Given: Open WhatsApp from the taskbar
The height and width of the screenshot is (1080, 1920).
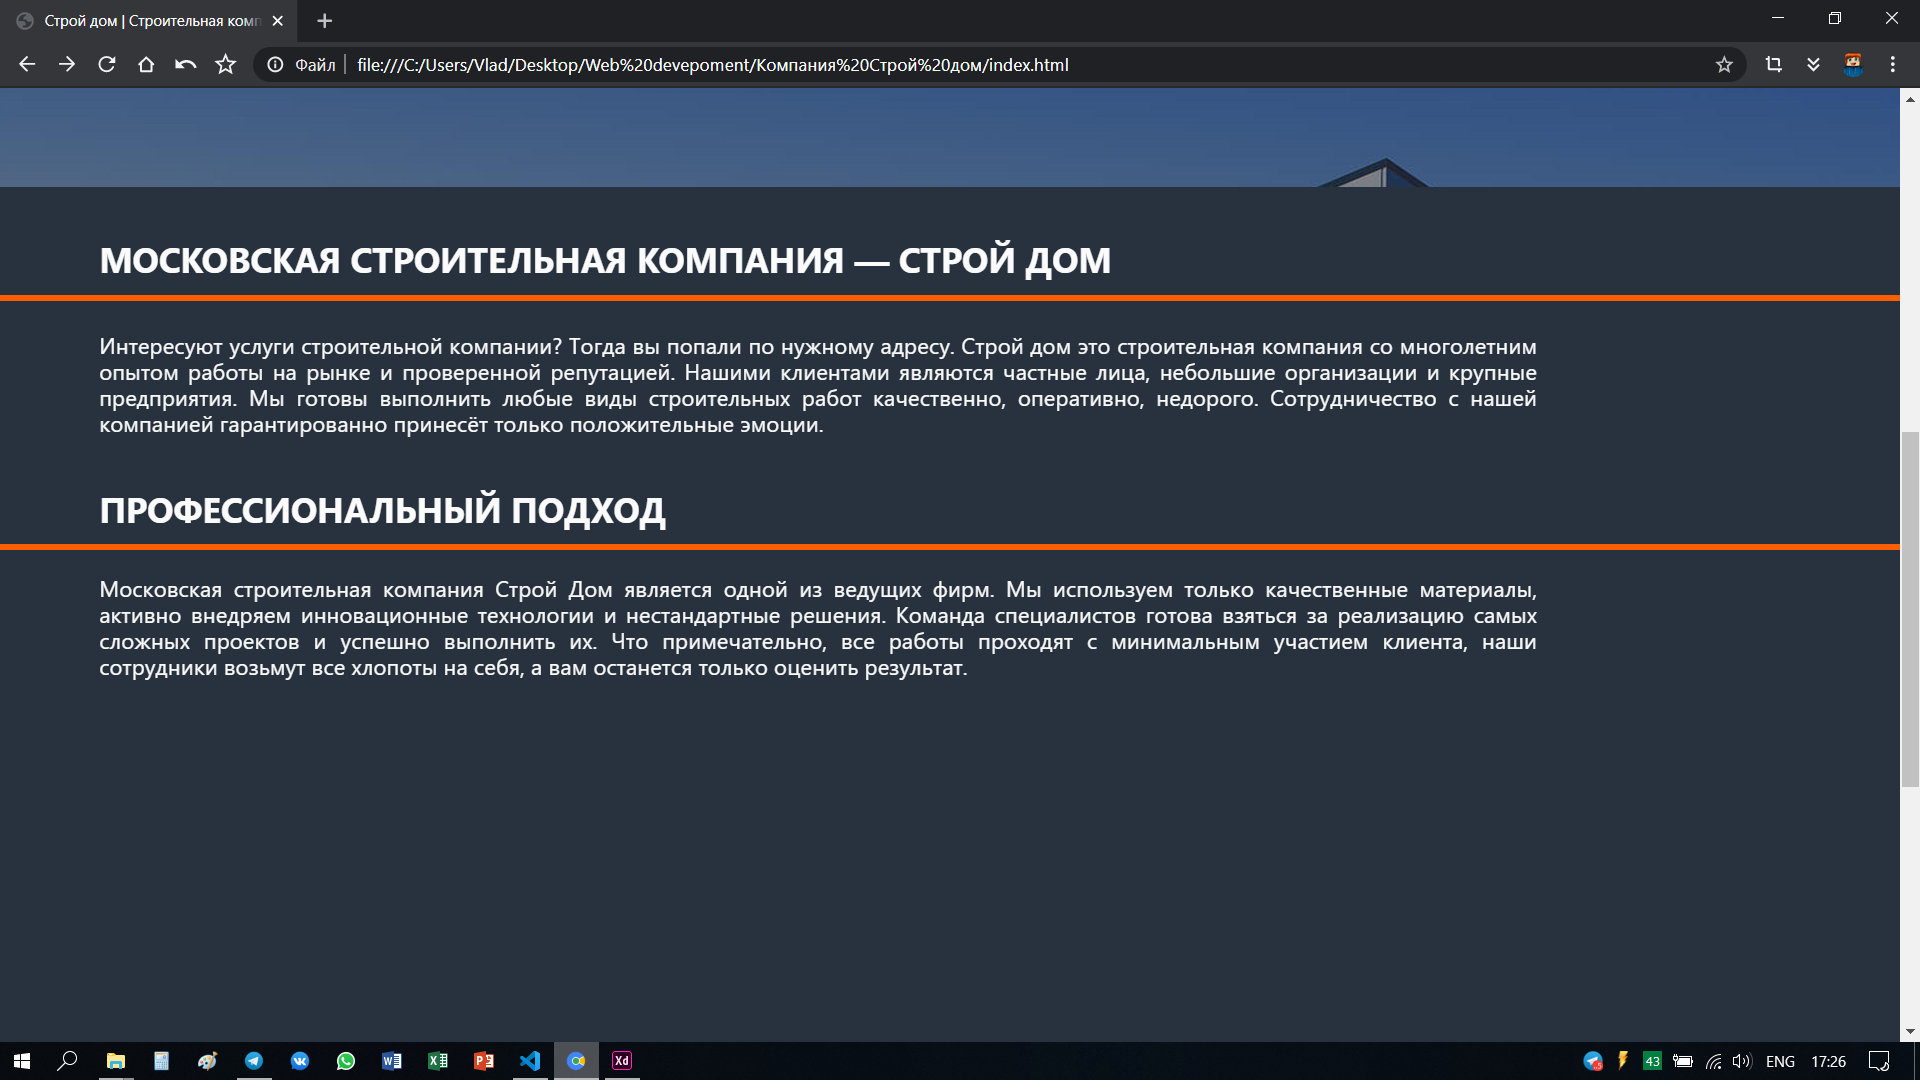Looking at the screenshot, I should 346,1061.
